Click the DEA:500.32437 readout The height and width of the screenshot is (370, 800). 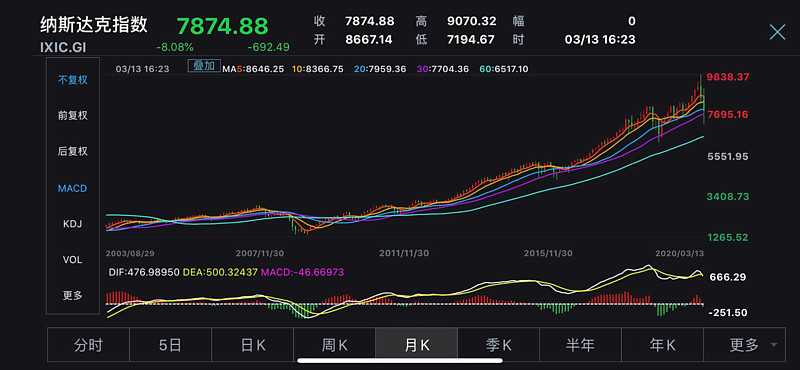coord(220,273)
